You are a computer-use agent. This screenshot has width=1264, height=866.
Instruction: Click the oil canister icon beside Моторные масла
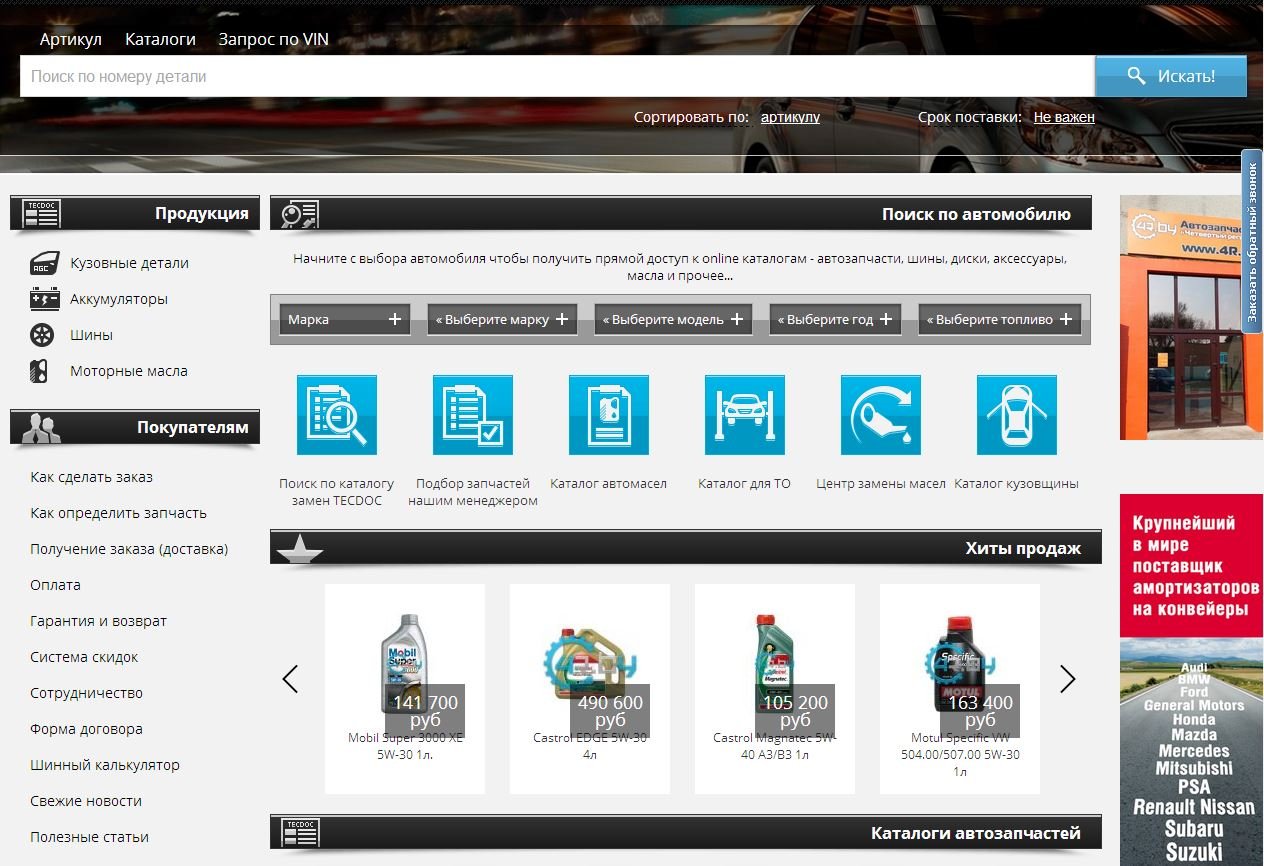coord(40,371)
